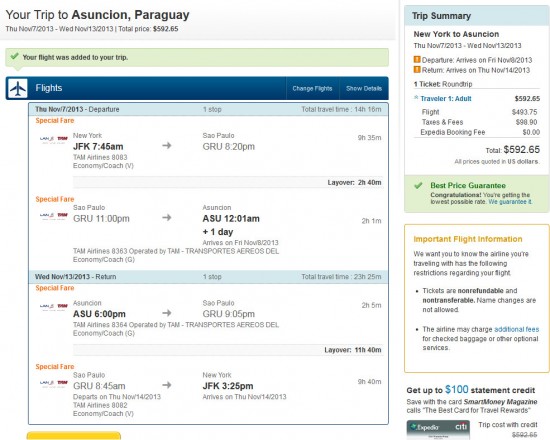Click the TAM airline logo for GRU 11:00pm flight

tap(53, 216)
